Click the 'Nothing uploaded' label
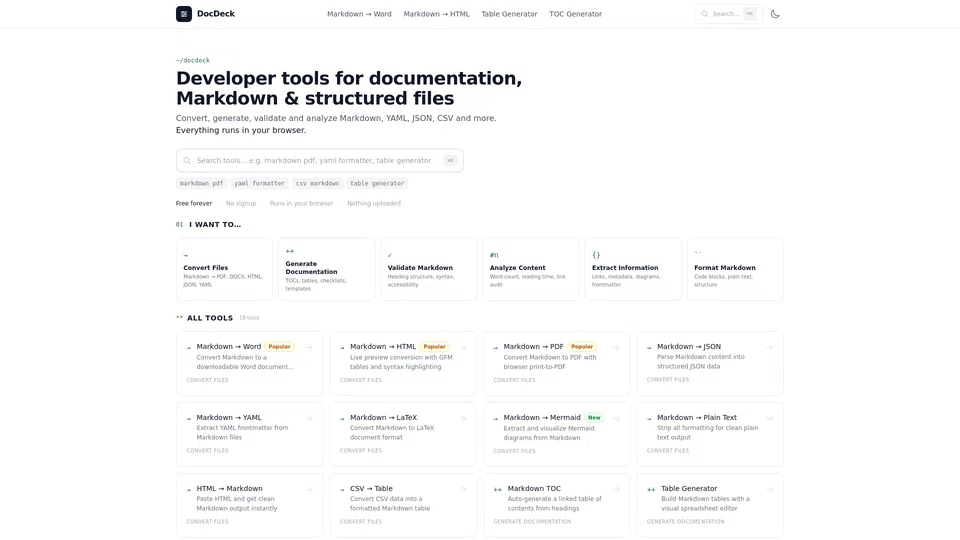Image resolution: width=960 pixels, height=540 pixels. (x=374, y=203)
